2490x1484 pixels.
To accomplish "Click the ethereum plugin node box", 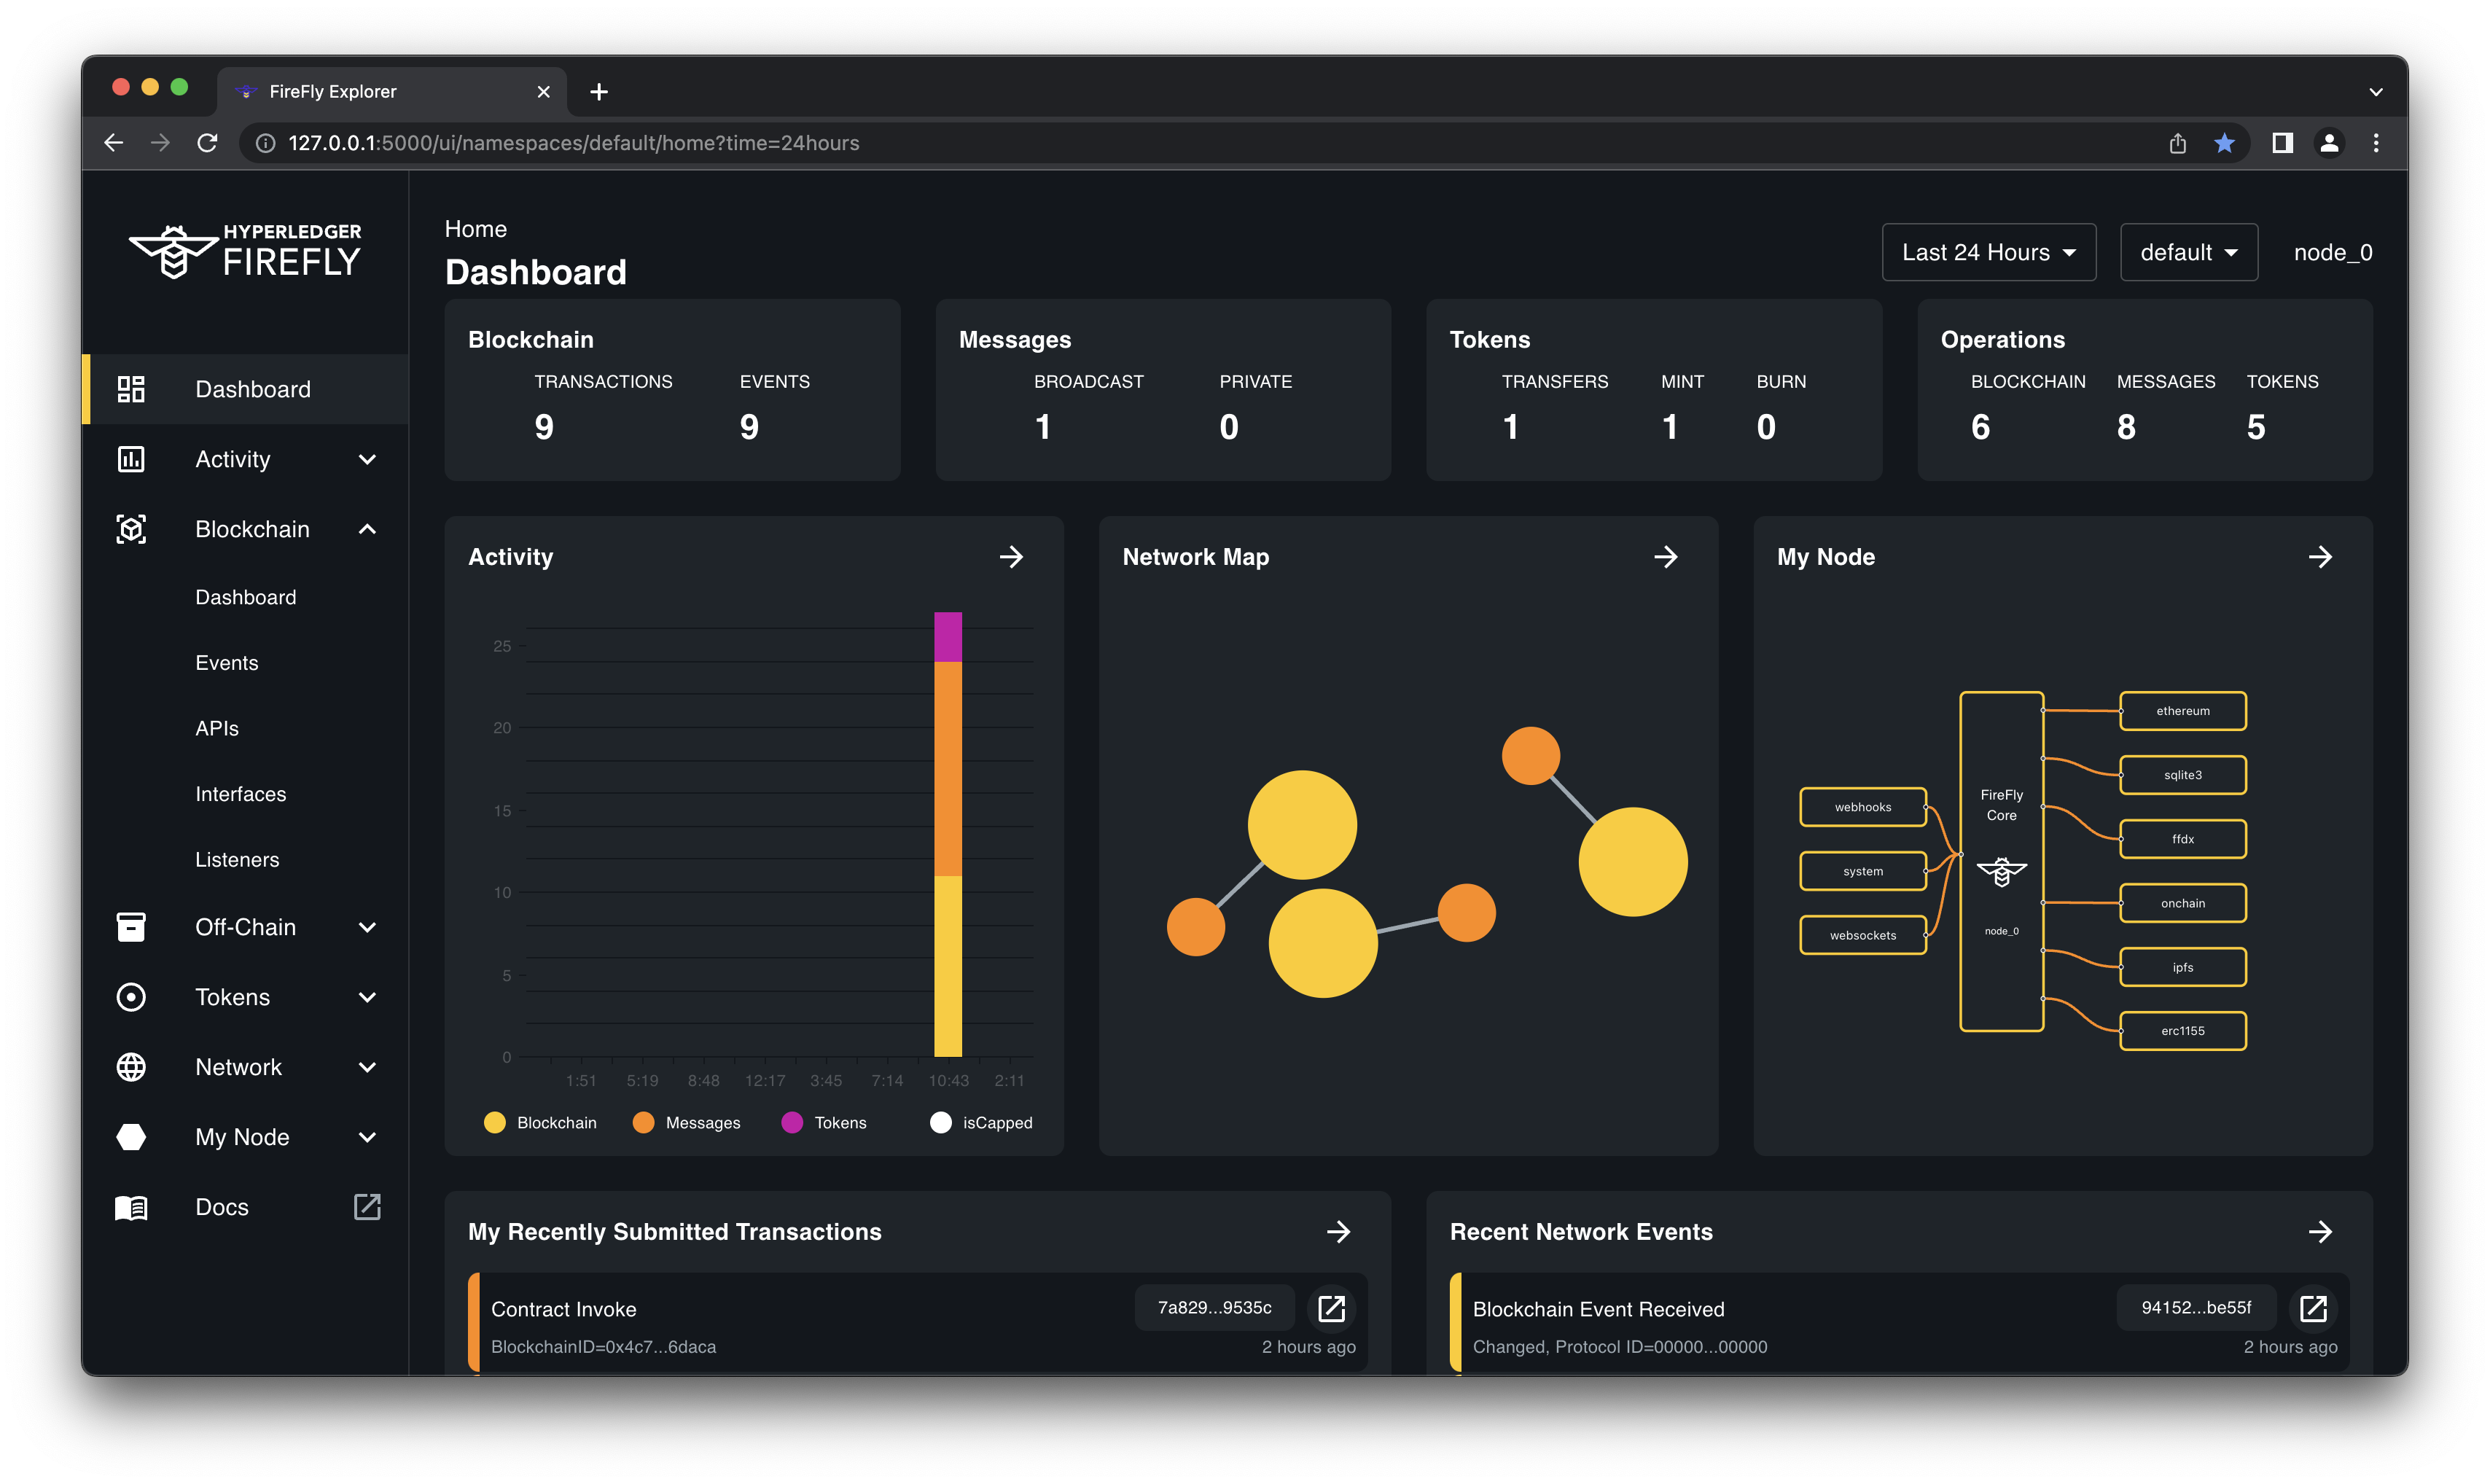I will point(2182,711).
